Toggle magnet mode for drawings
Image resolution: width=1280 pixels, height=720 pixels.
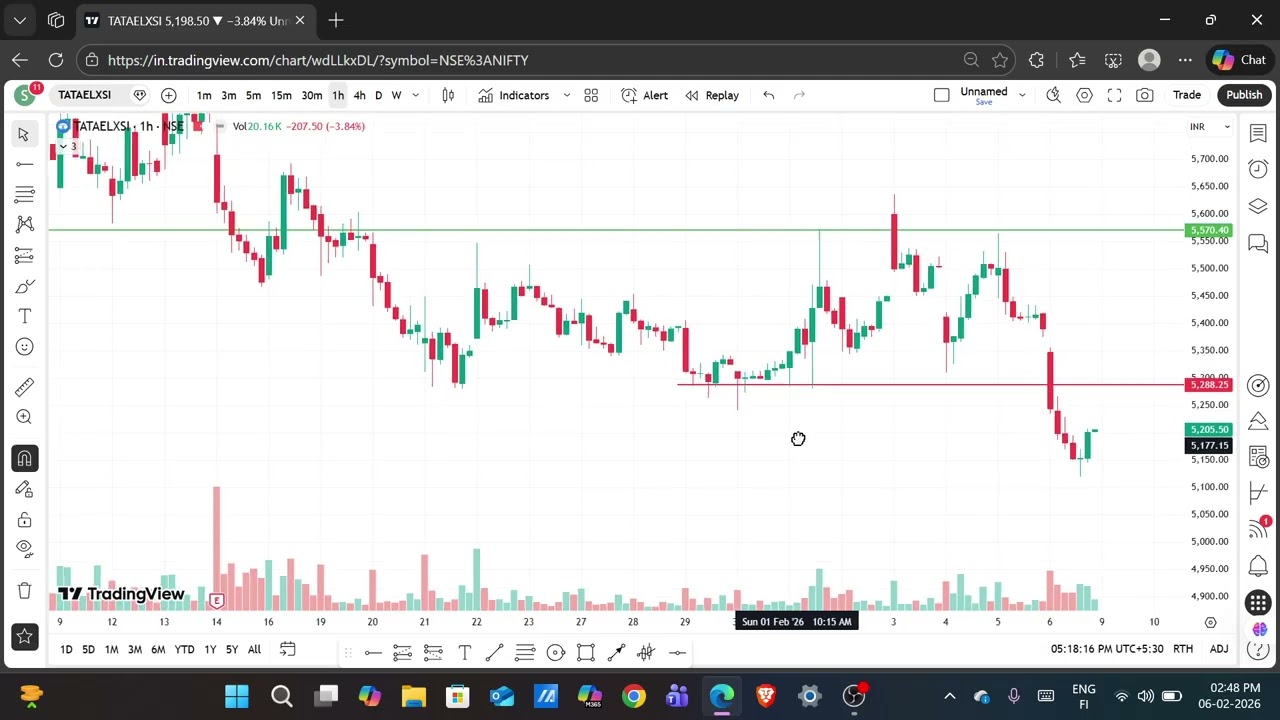coord(24,459)
